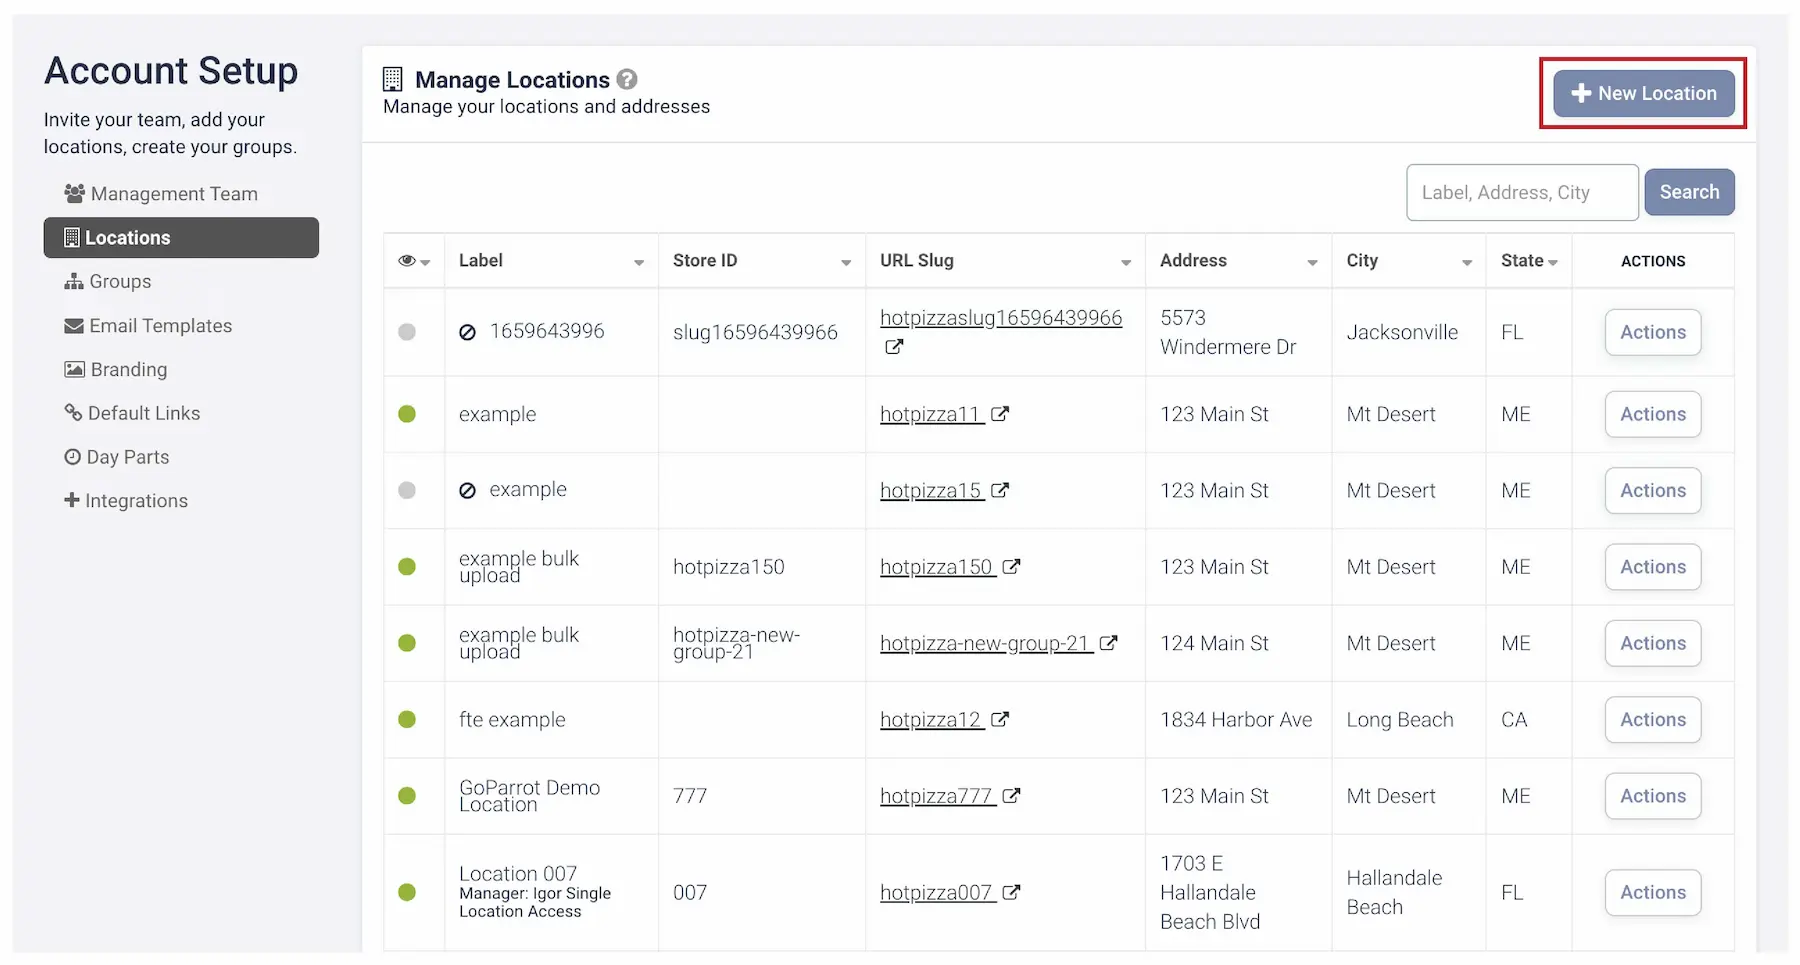Open external link icon next to hotpizza150
Image resolution: width=1800 pixels, height=965 pixels.
[1011, 567]
